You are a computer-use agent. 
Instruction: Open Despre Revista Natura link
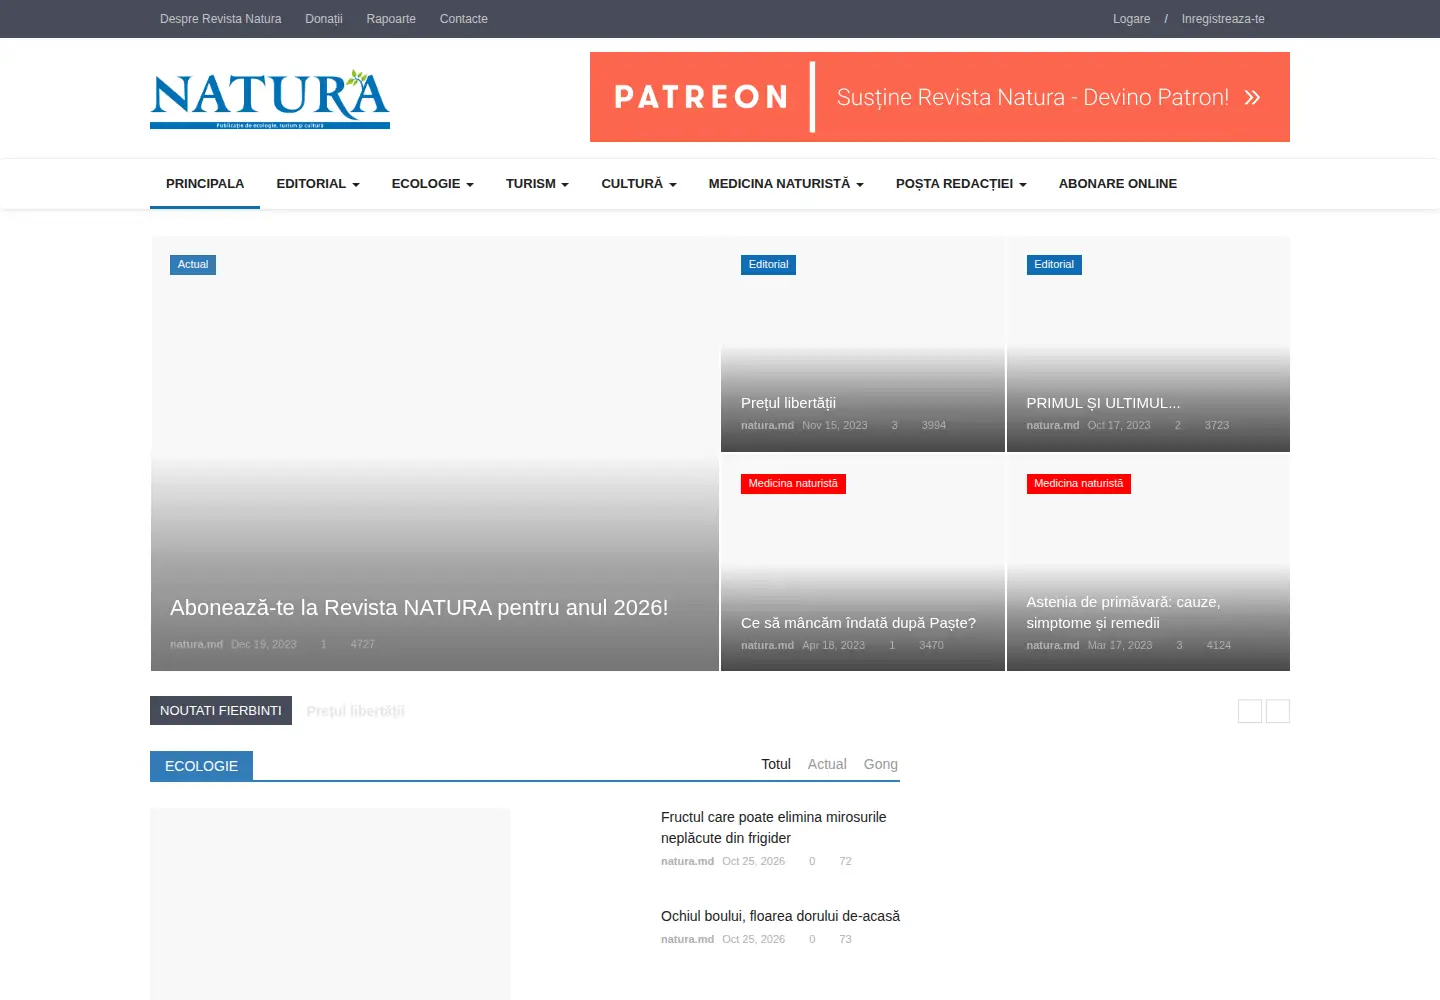click(x=221, y=19)
